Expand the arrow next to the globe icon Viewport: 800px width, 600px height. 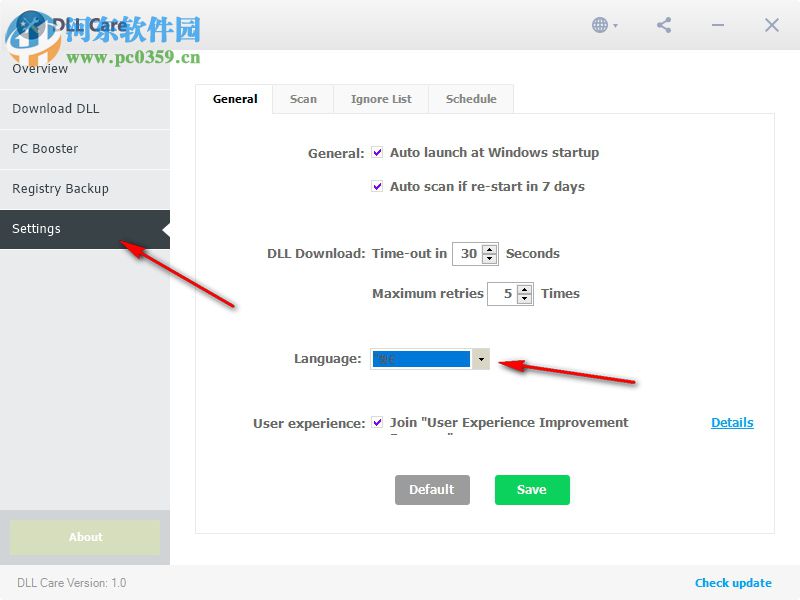coord(615,27)
